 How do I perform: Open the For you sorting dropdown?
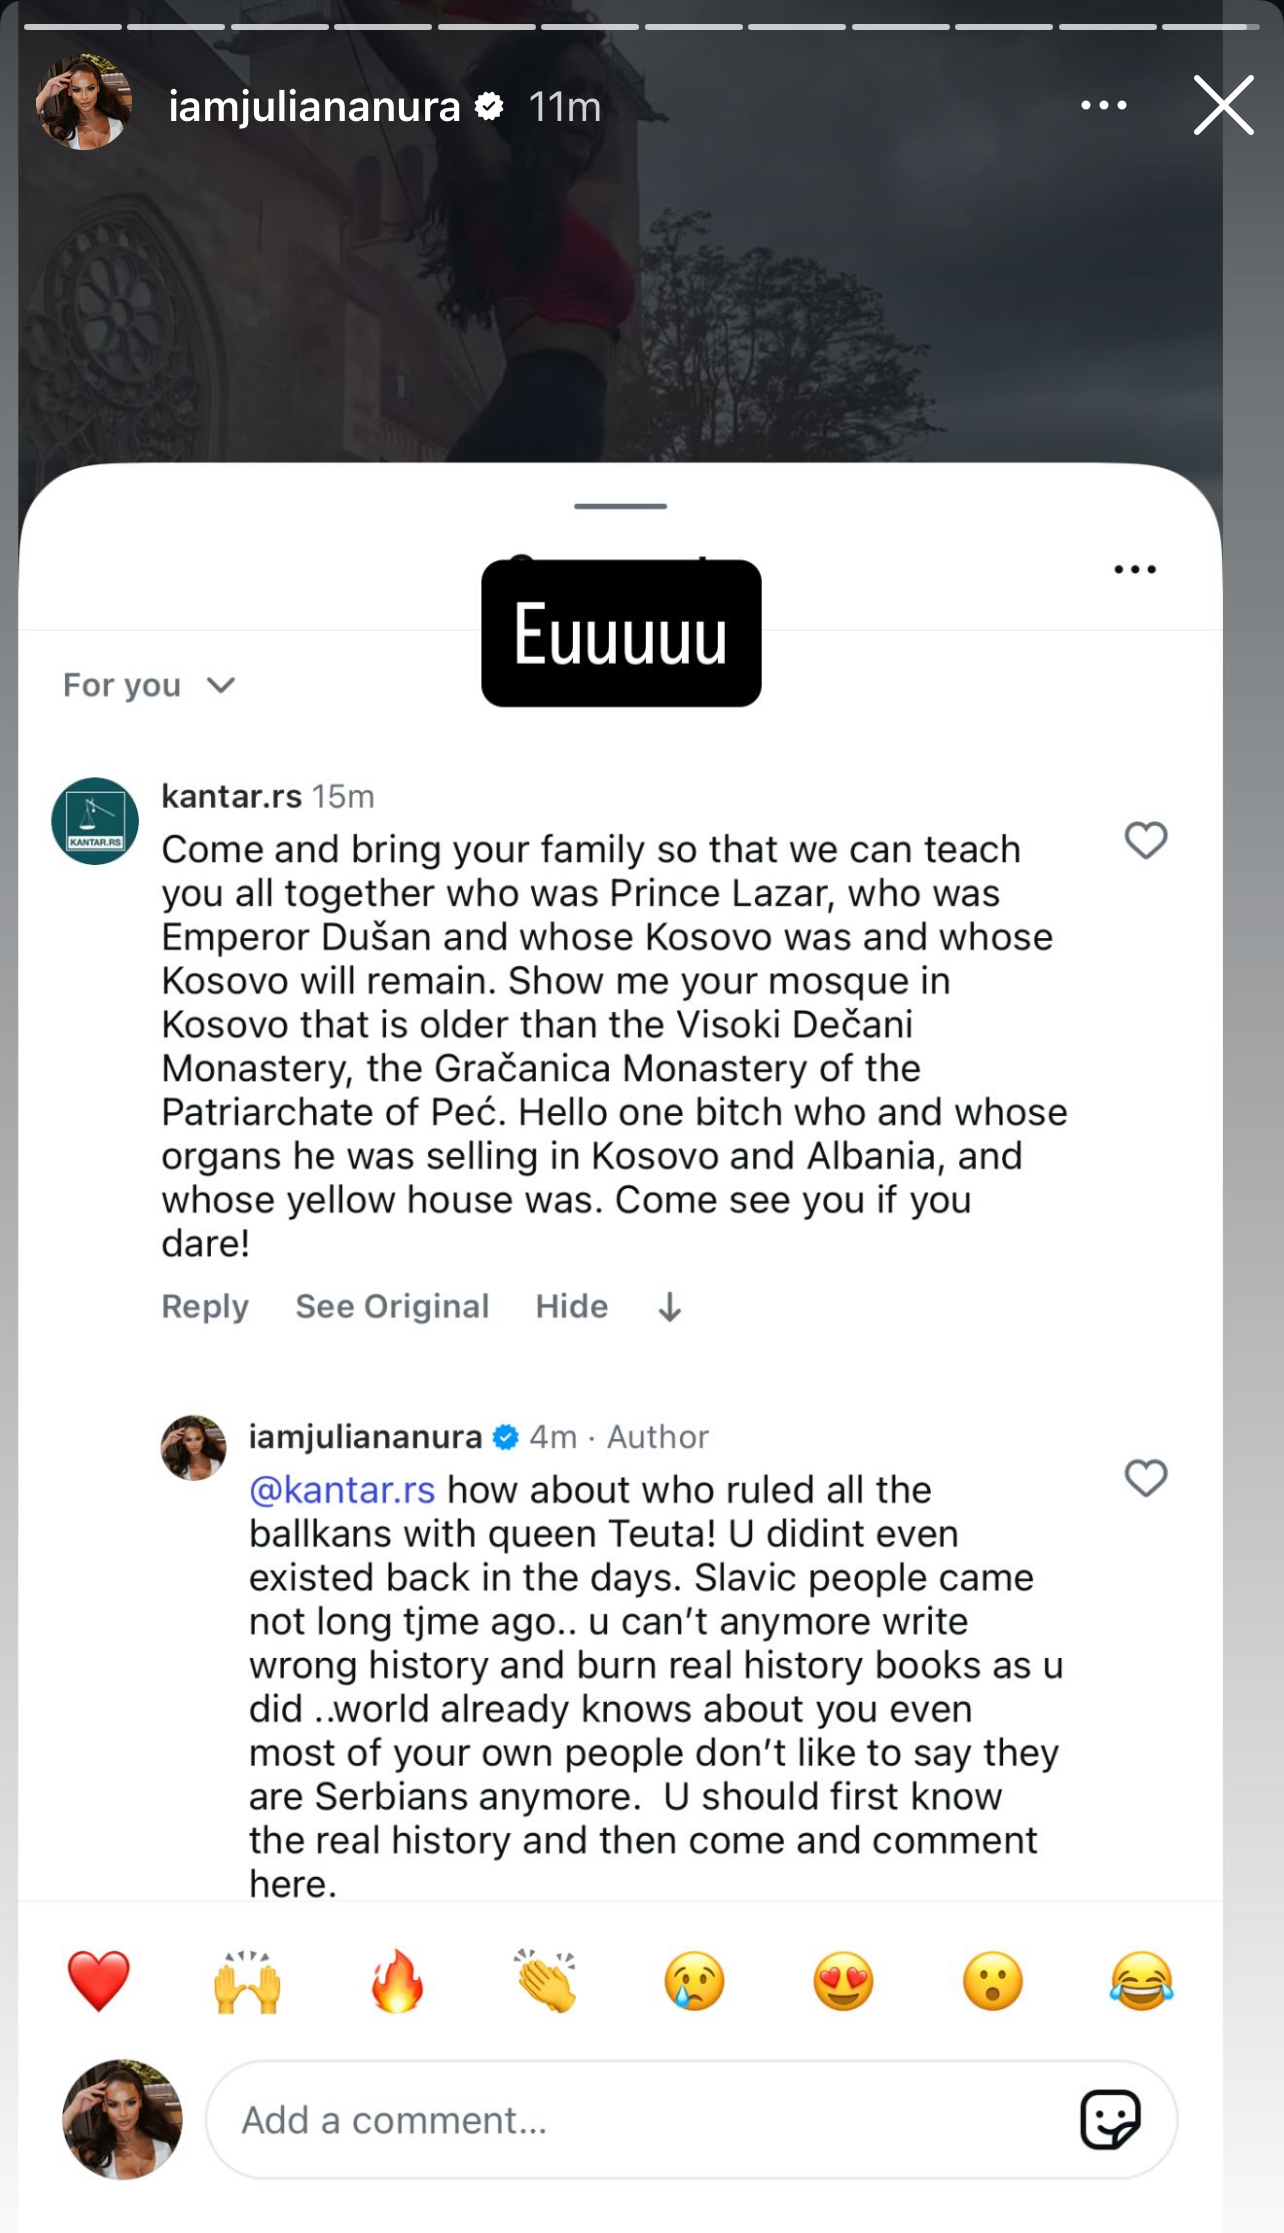149,686
